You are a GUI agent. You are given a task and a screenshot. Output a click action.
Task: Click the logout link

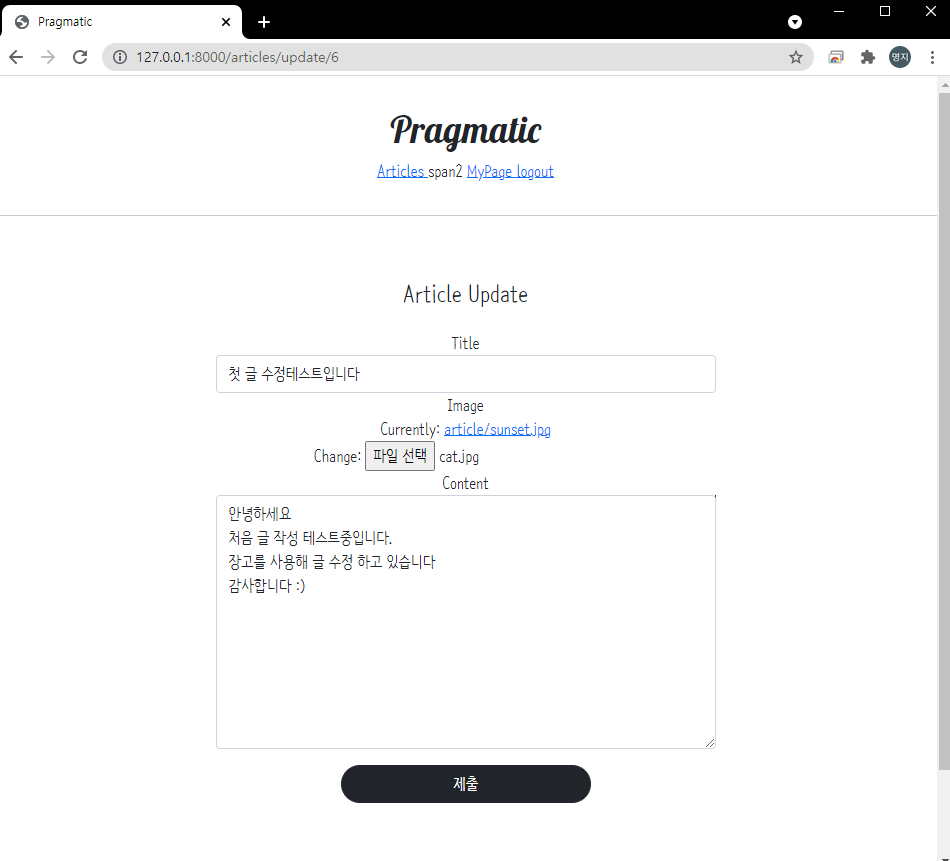535,171
